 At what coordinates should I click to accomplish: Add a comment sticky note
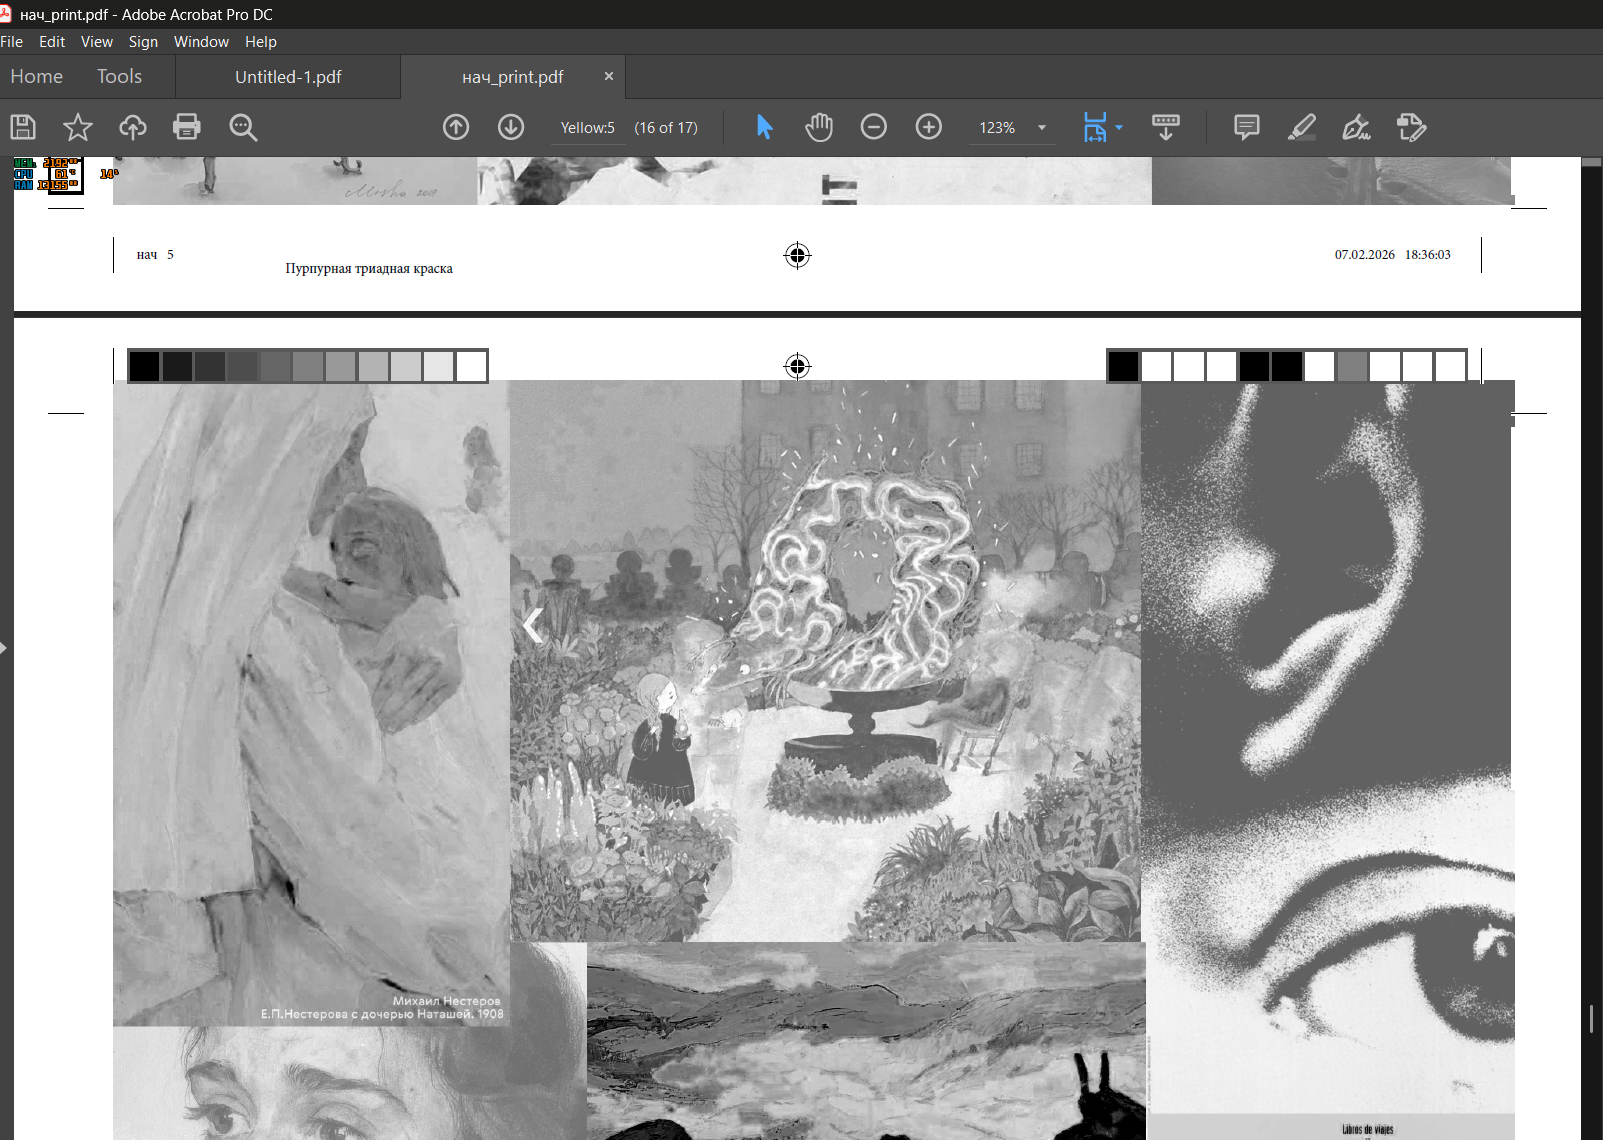[x=1247, y=127]
